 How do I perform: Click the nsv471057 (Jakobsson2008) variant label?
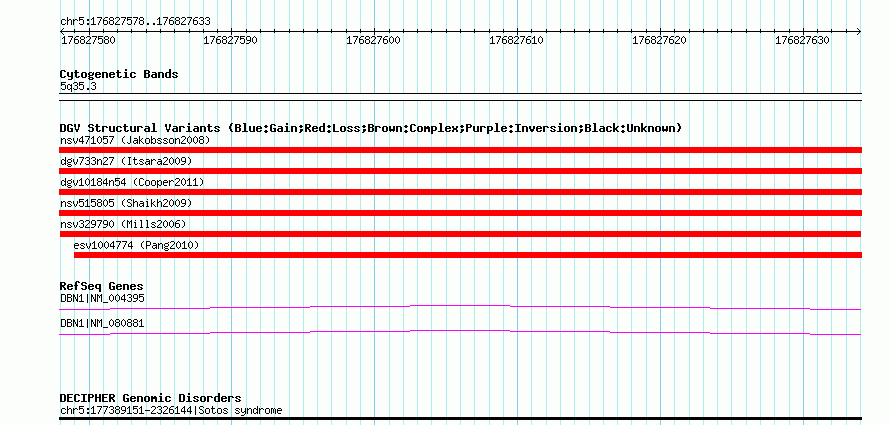(x=135, y=140)
